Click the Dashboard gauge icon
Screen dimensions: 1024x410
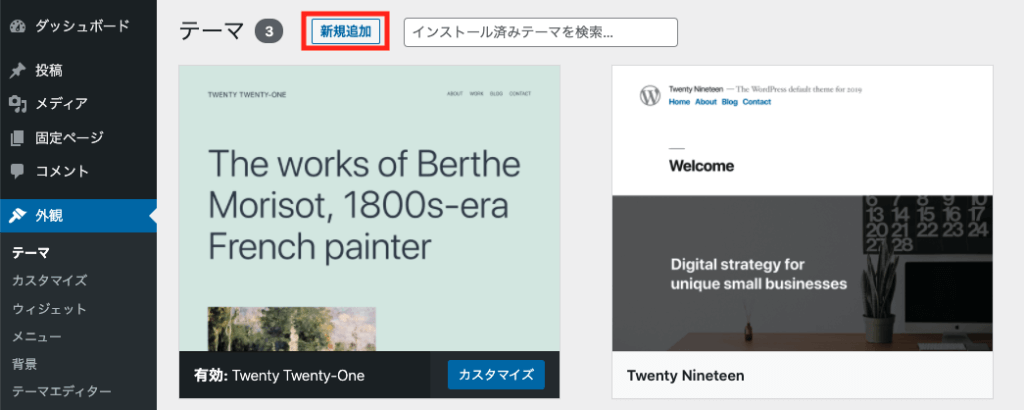point(17,23)
